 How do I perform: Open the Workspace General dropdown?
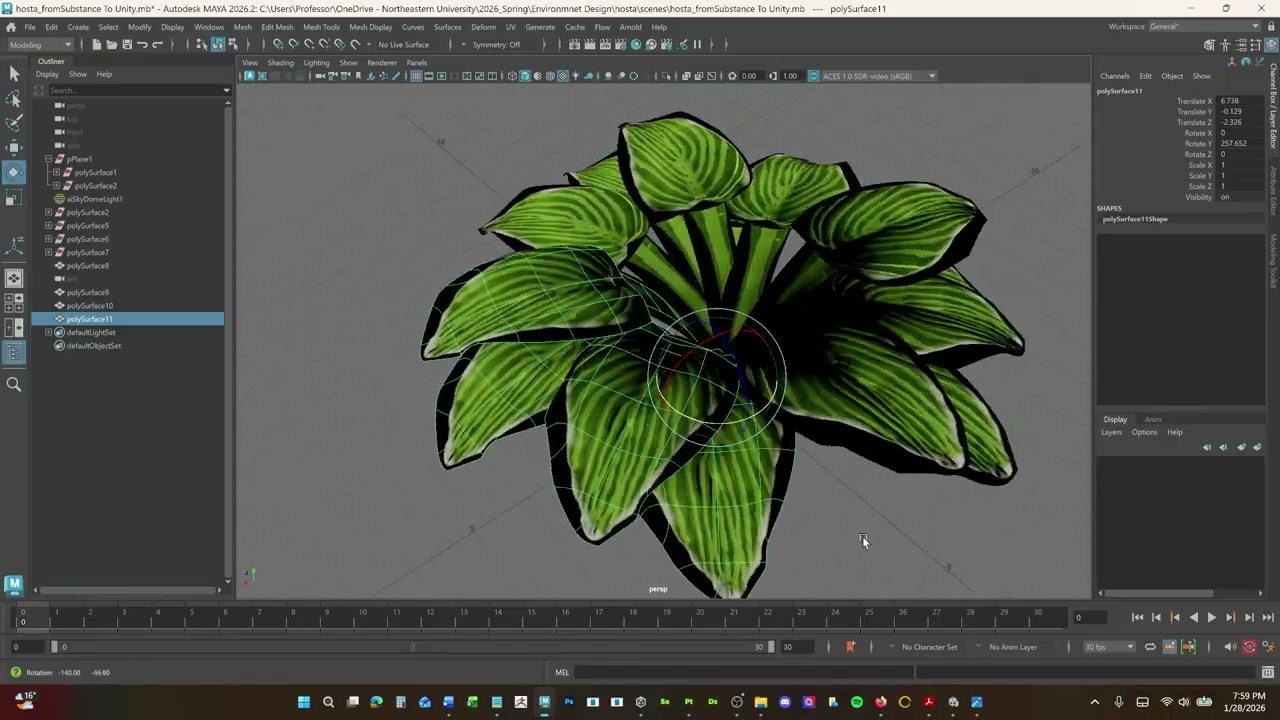(1204, 27)
